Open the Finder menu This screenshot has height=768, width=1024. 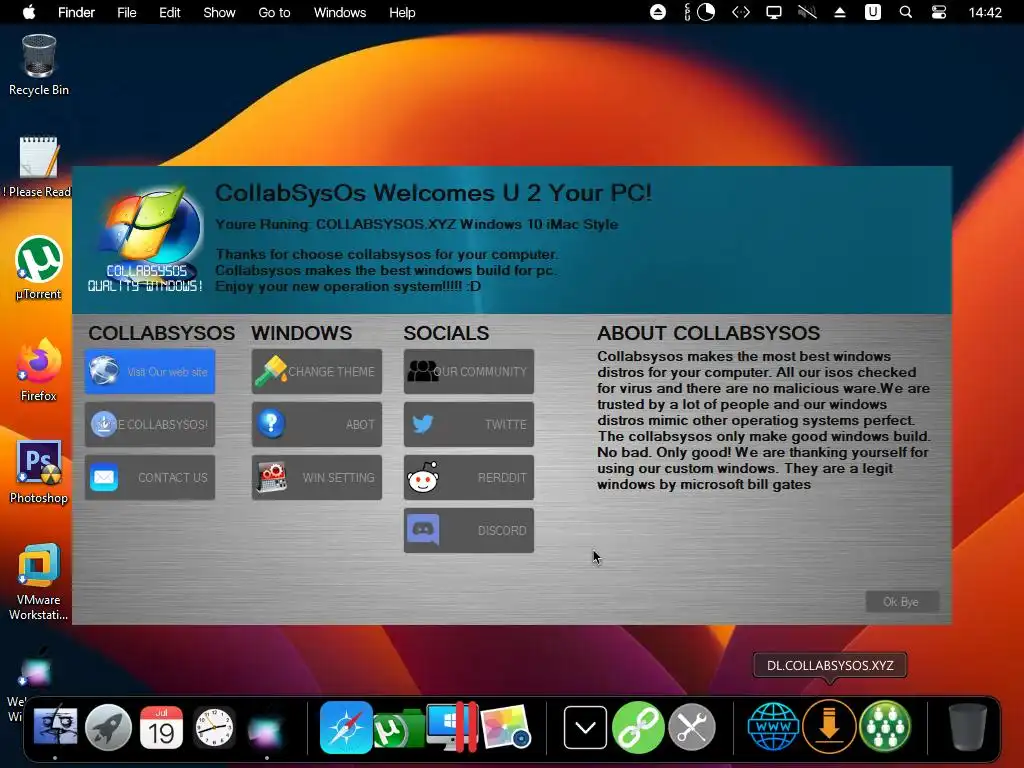point(76,12)
